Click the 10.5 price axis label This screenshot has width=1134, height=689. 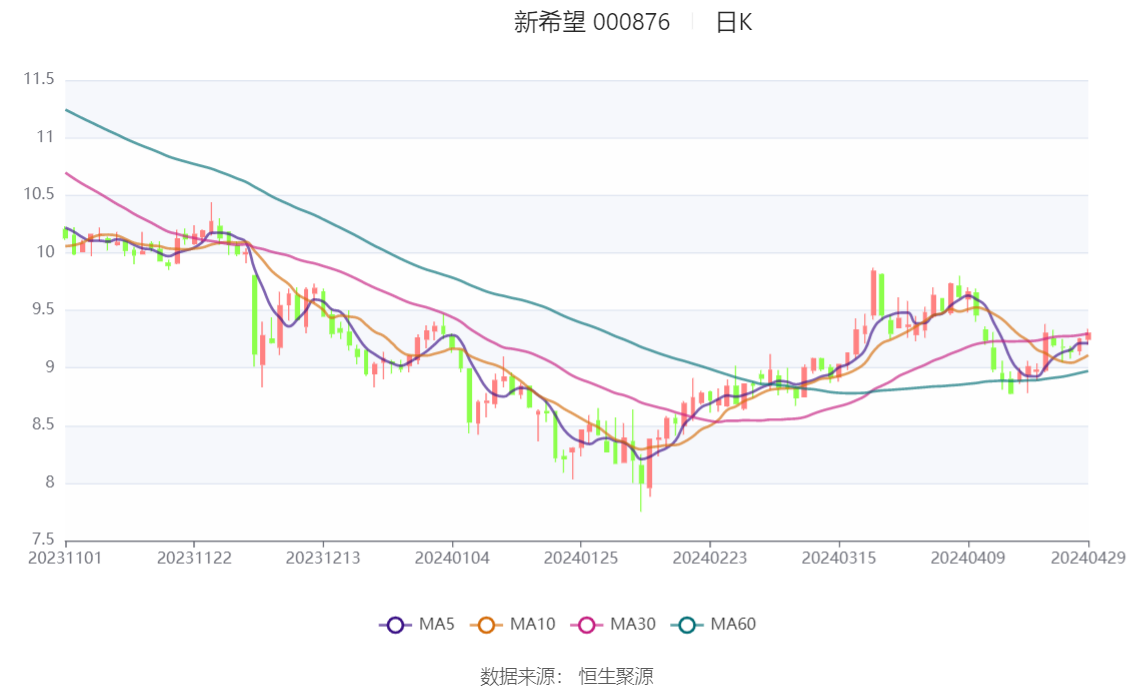pos(39,194)
